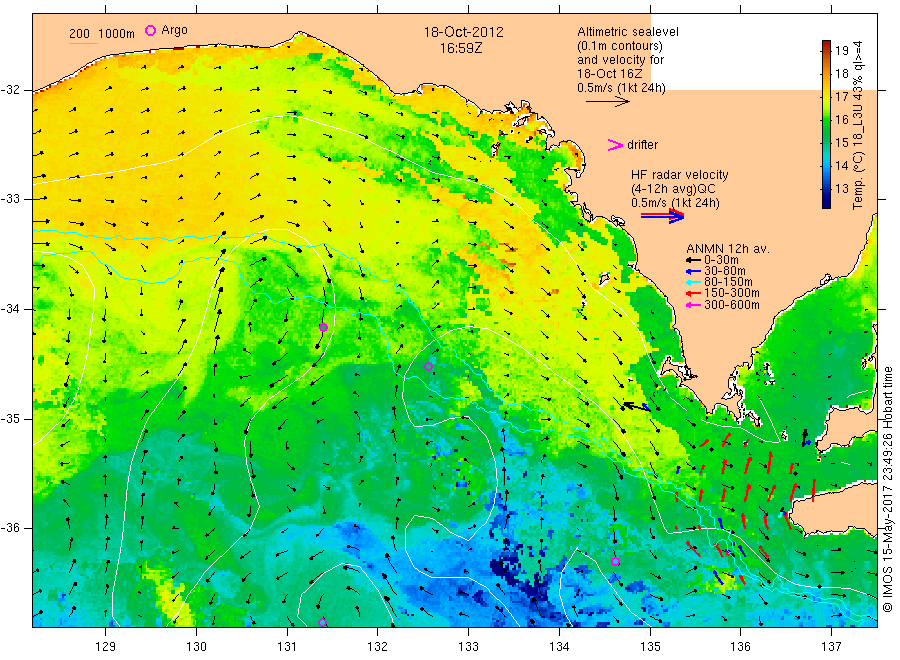900x660 pixels.
Task: Click the magenta 300-600m legend arrow
Action: (693, 305)
